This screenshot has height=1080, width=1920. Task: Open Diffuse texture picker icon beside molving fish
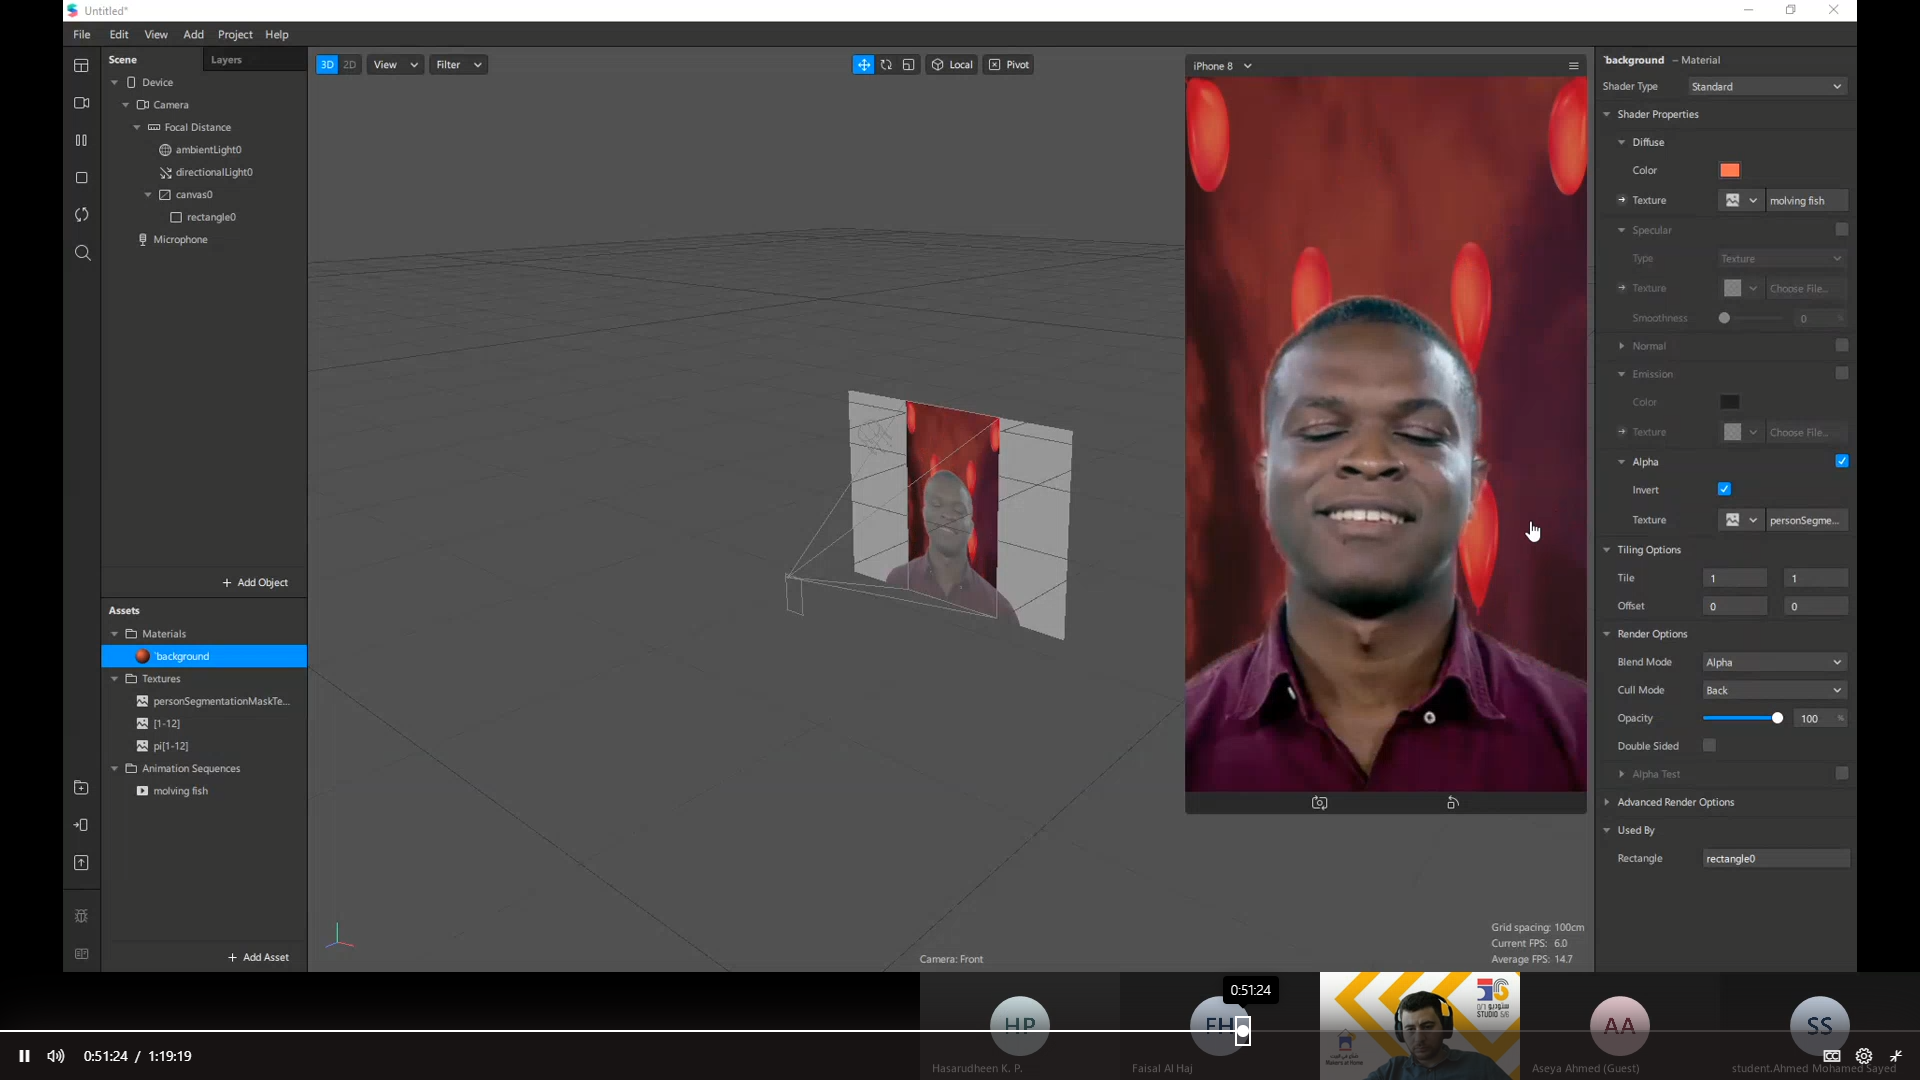tap(1740, 201)
